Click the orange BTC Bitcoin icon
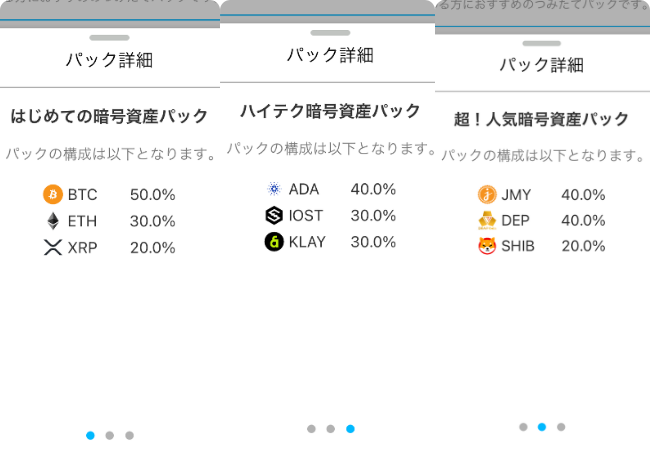 pos(53,194)
